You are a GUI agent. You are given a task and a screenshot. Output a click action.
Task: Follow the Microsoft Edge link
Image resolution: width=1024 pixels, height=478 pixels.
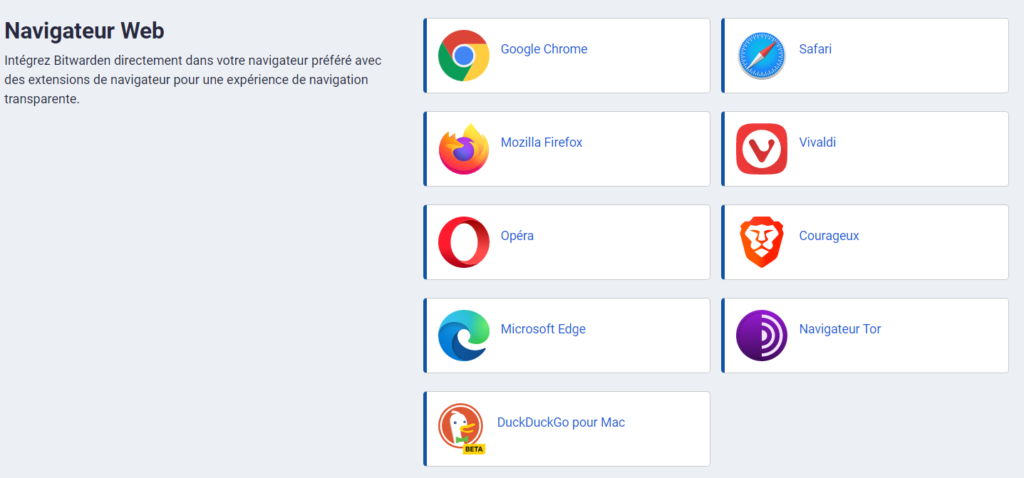pyautogui.click(x=543, y=329)
